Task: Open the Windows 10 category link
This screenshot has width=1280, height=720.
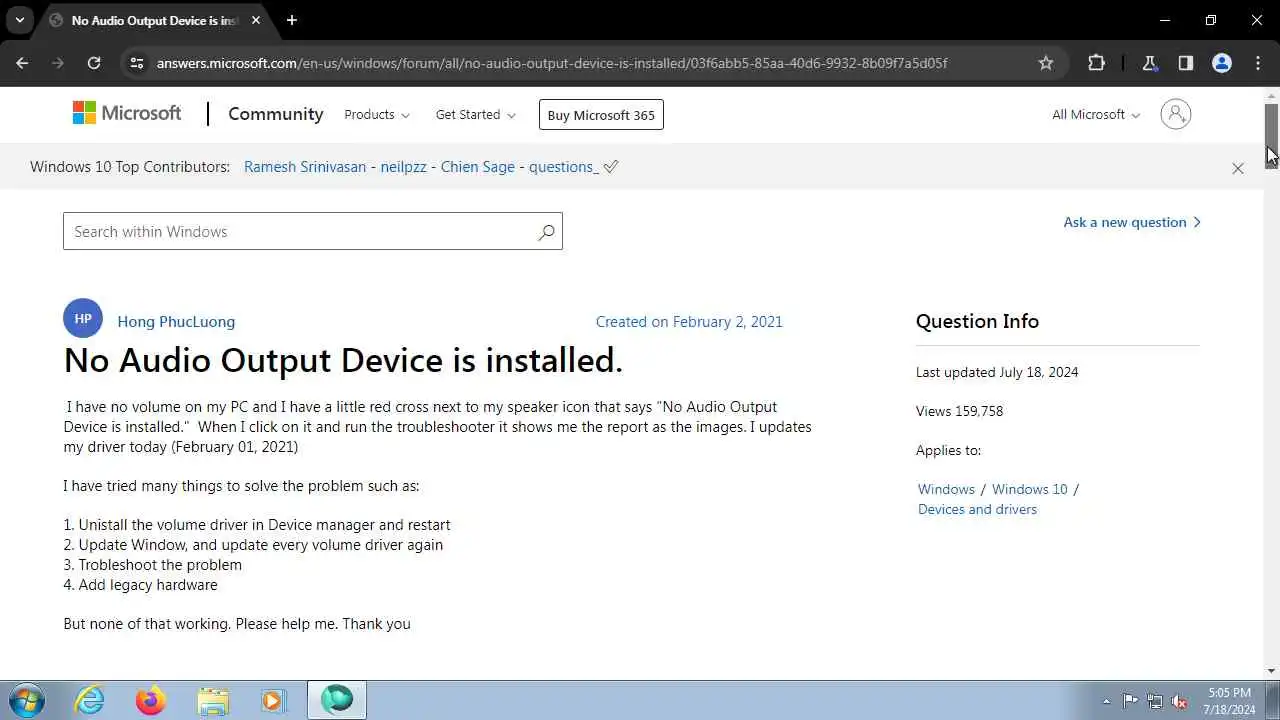Action: (x=1030, y=489)
